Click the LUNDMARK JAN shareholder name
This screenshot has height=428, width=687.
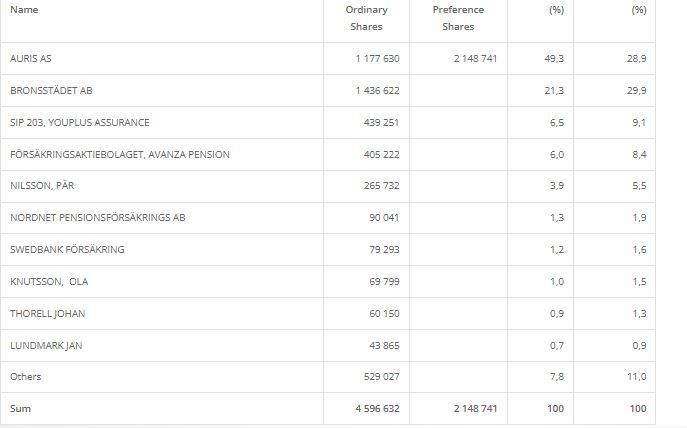(46, 346)
